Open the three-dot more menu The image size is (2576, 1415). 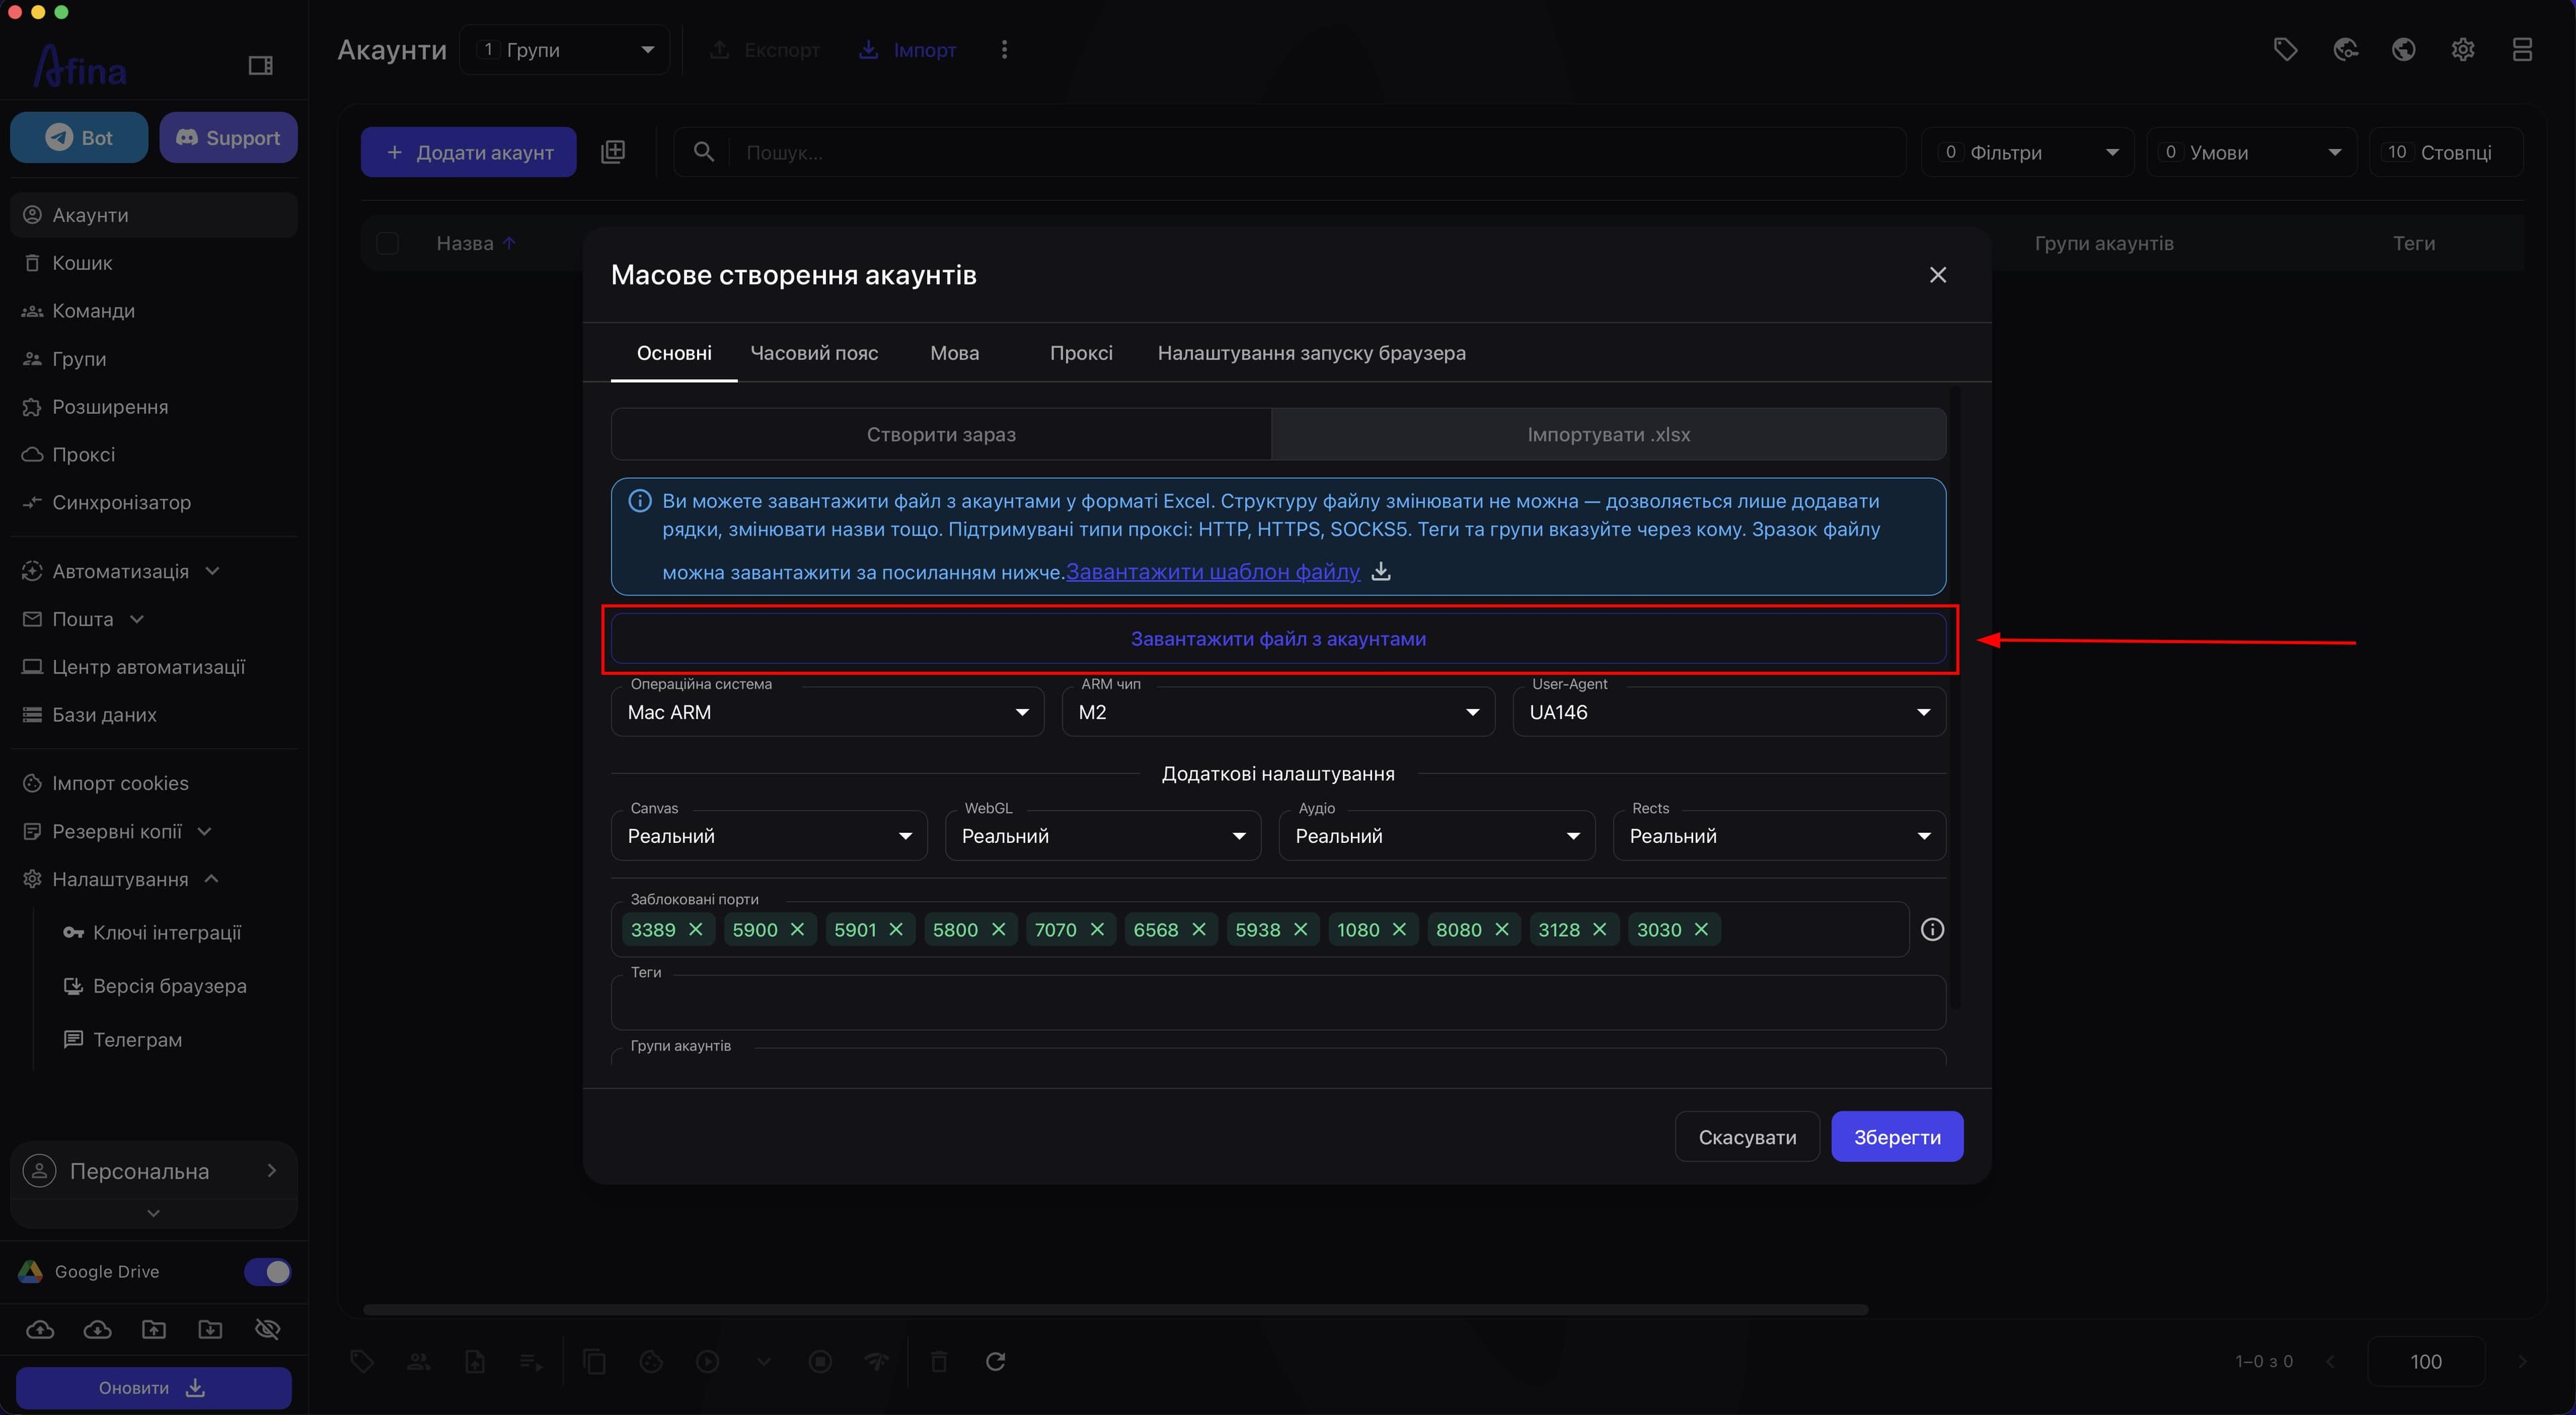[1004, 50]
